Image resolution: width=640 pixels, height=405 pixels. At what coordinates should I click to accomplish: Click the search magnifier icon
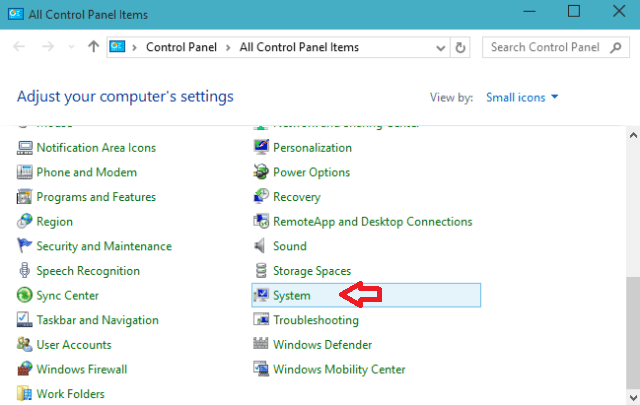click(x=616, y=48)
